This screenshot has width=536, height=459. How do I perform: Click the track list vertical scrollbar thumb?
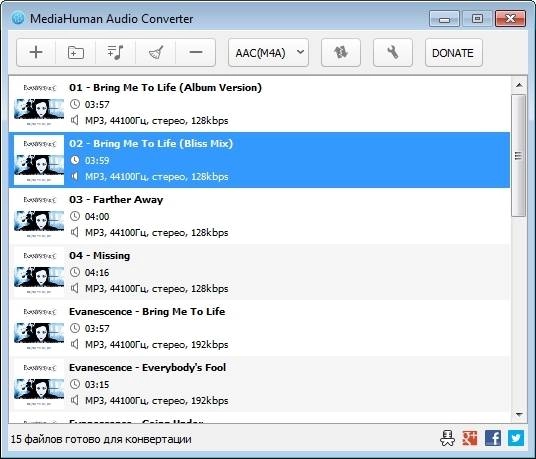coord(519,156)
